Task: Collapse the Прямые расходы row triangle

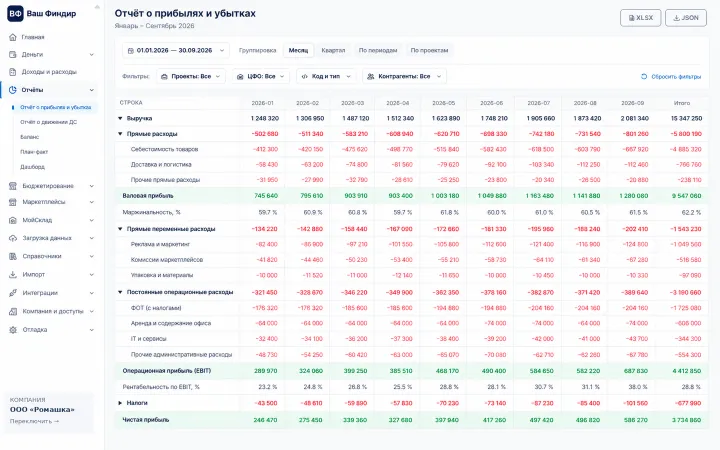Action: (120, 134)
